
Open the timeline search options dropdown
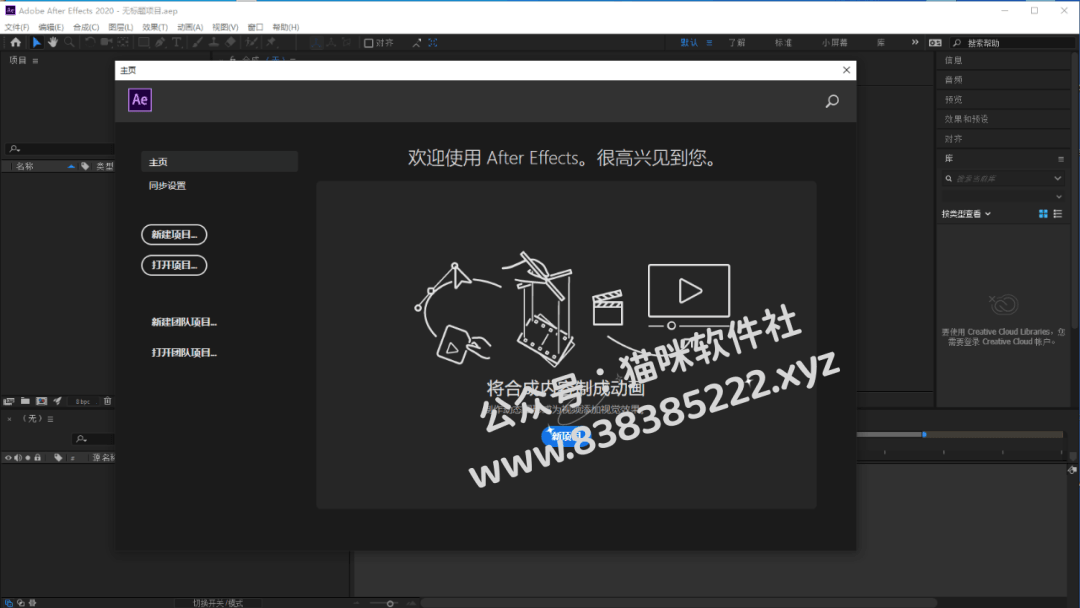[x=81, y=439]
